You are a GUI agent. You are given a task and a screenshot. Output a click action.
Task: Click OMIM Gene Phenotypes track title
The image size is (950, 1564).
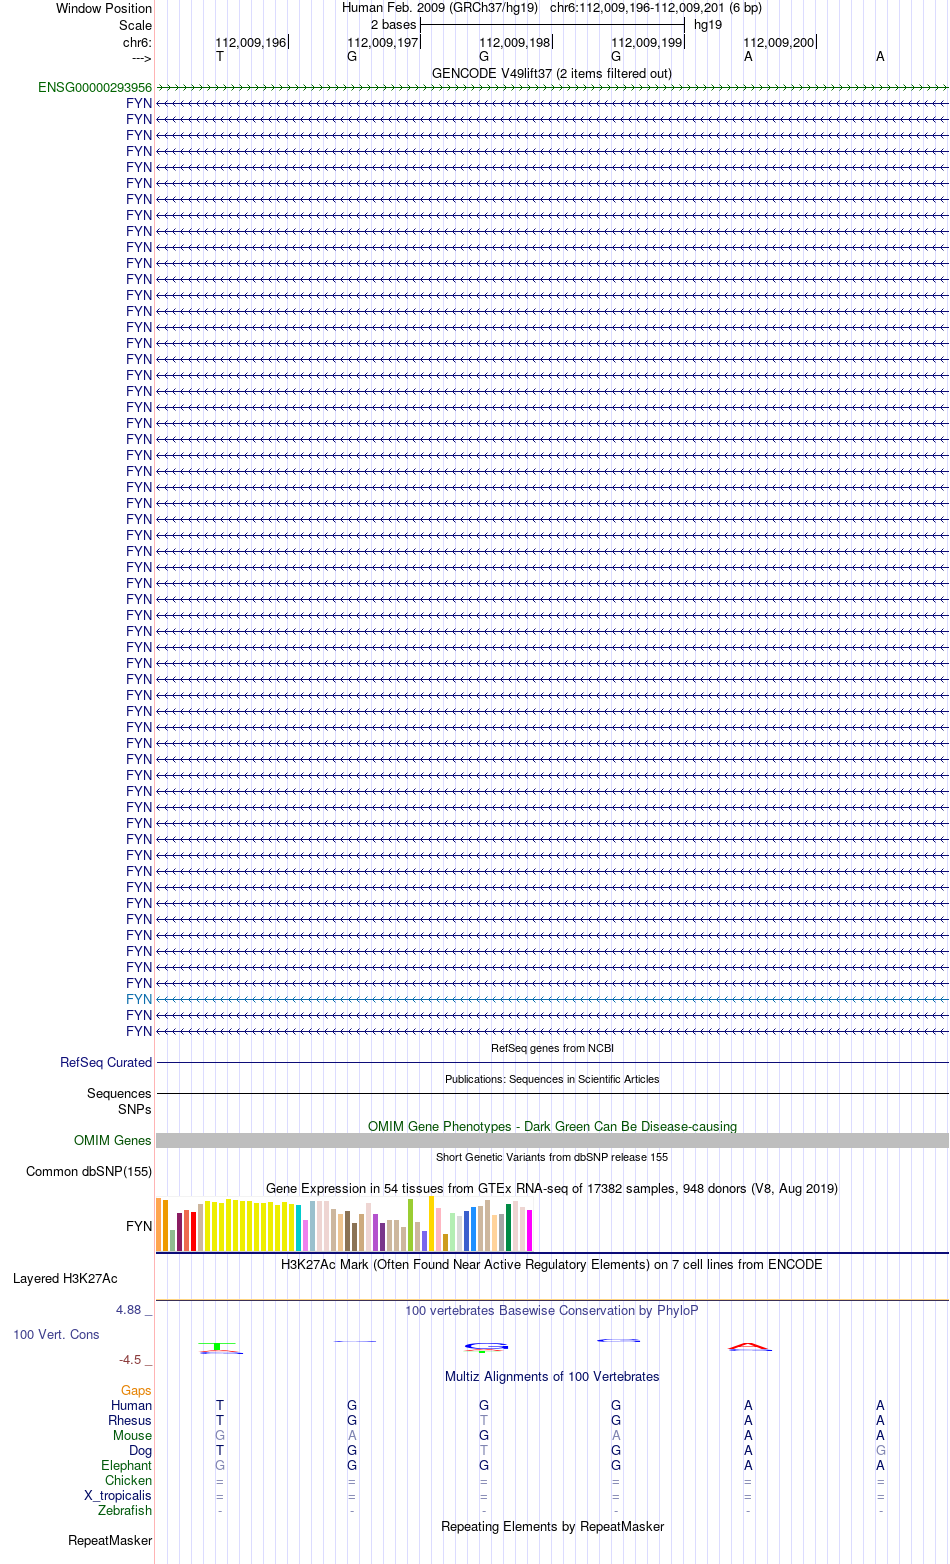(x=552, y=1127)
